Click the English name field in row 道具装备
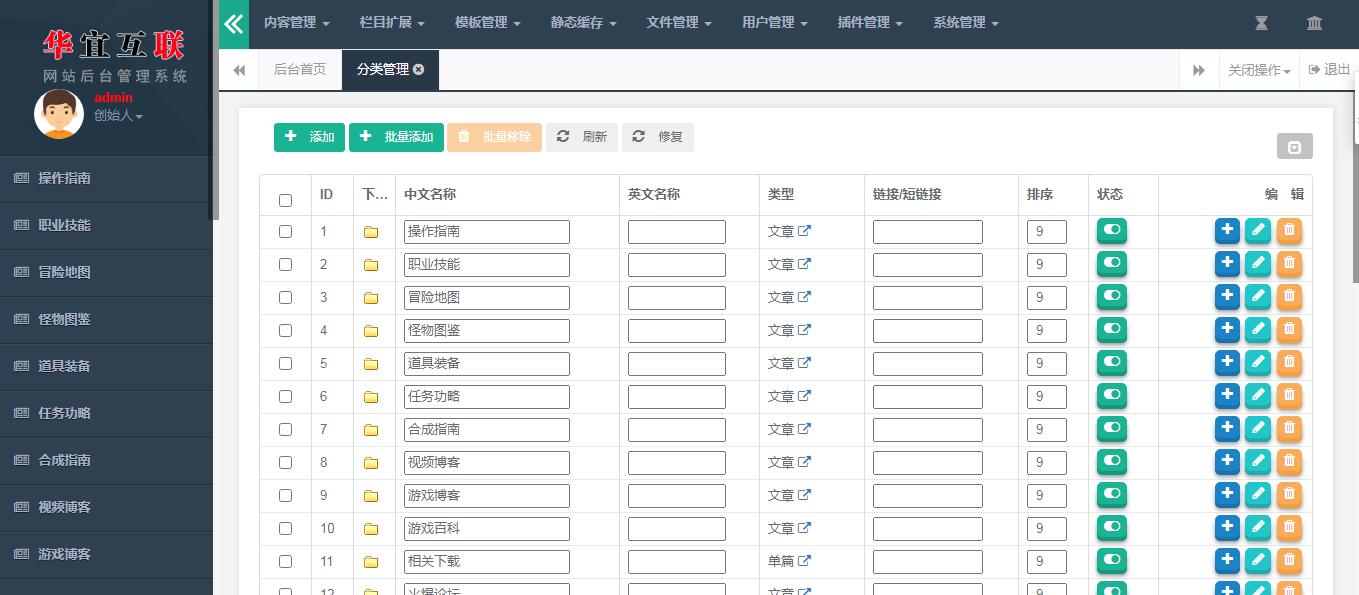Screen dimensions: 1359x595 (677, 364)
